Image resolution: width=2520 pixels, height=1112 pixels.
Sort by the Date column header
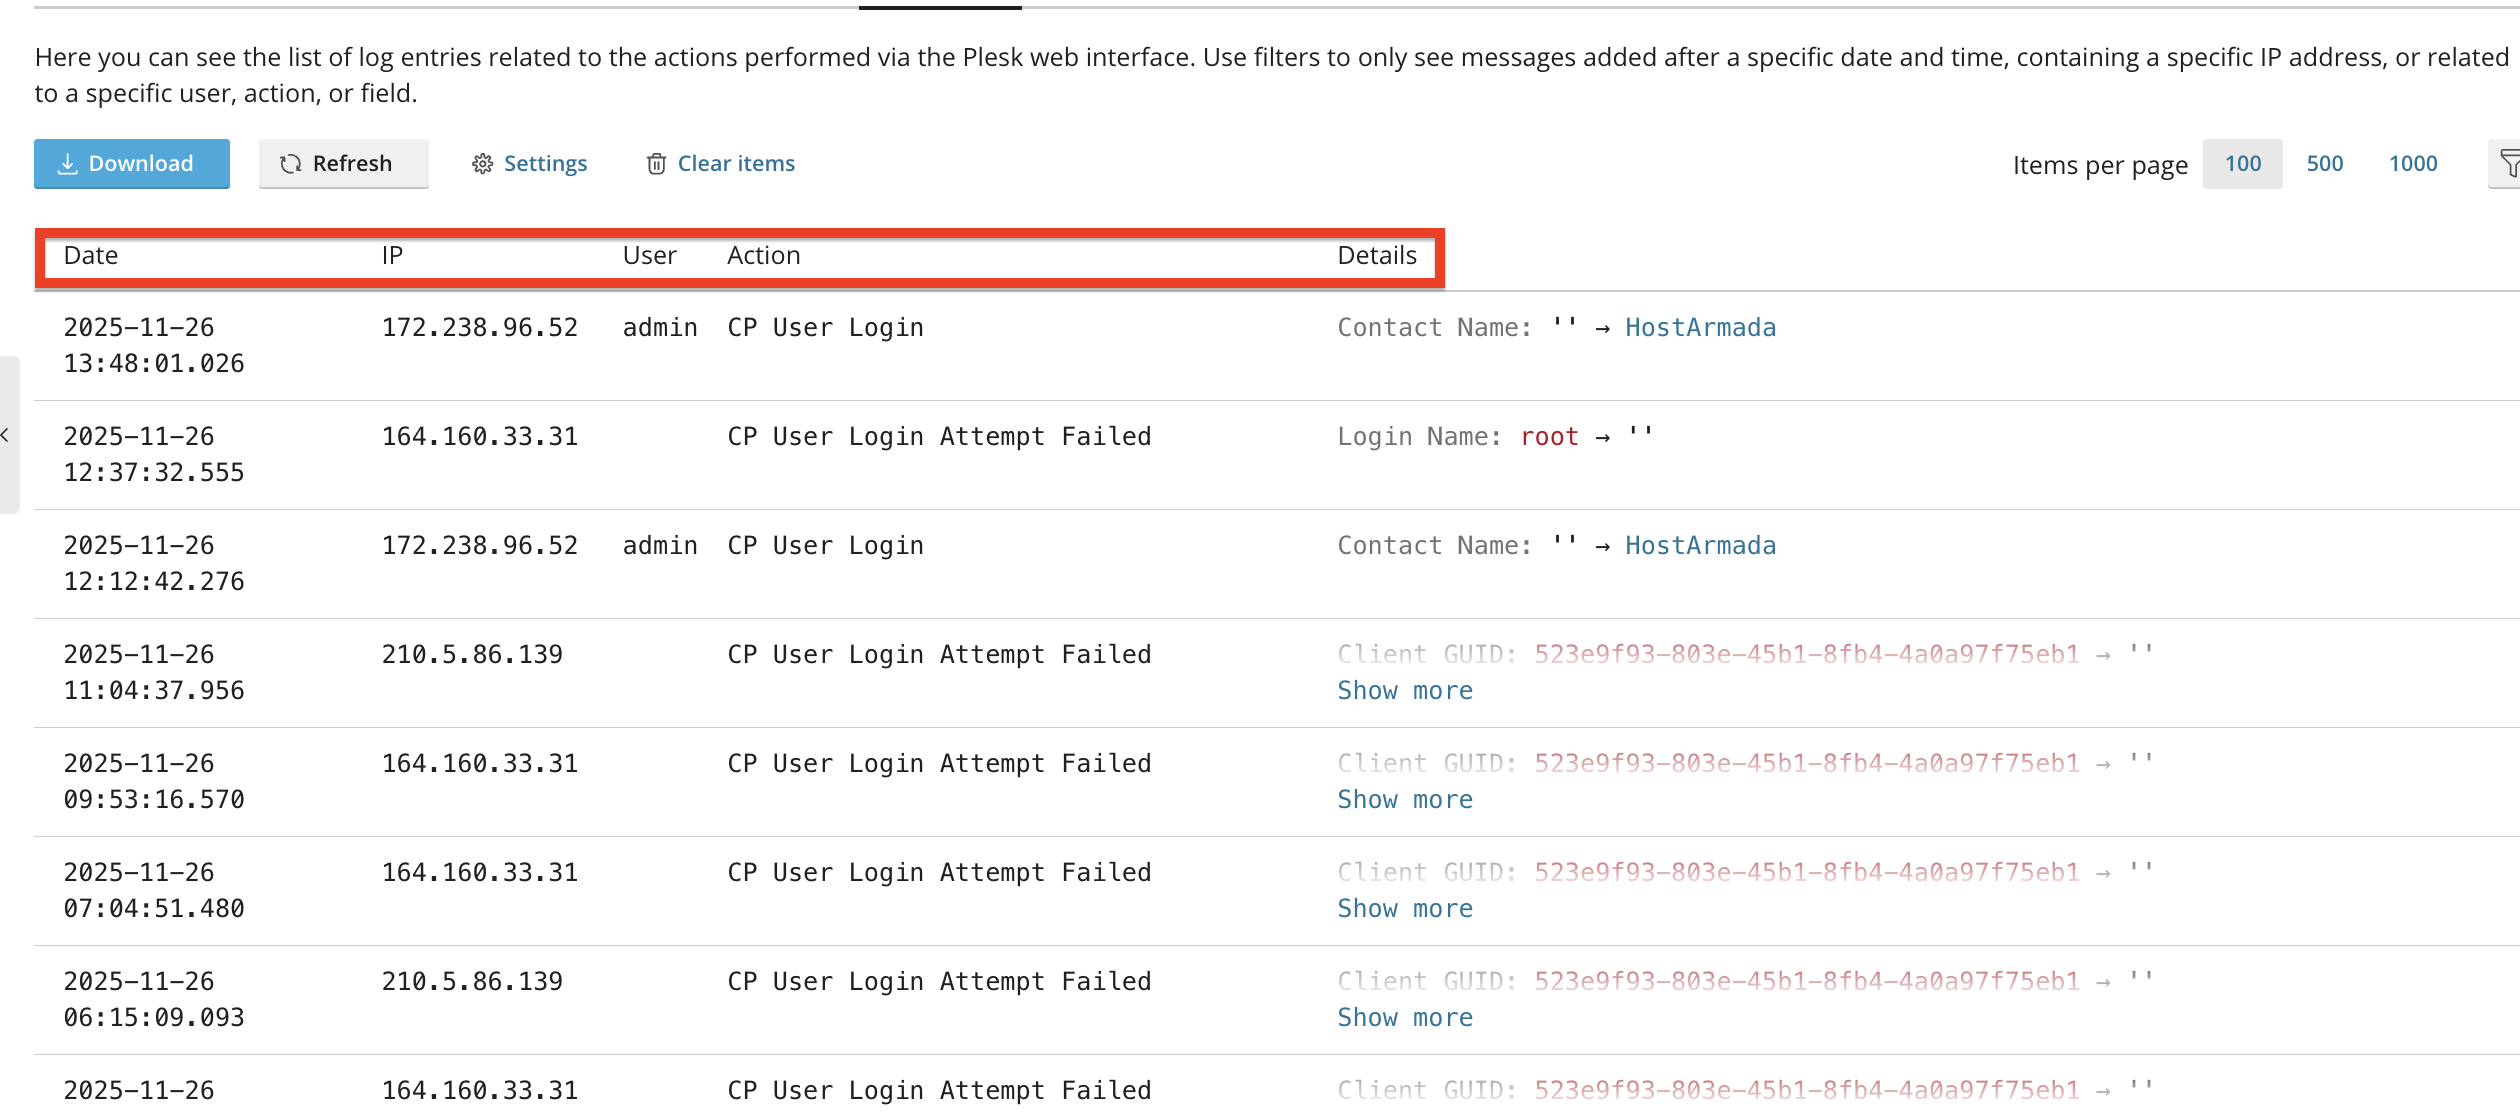tap(91, 256)
